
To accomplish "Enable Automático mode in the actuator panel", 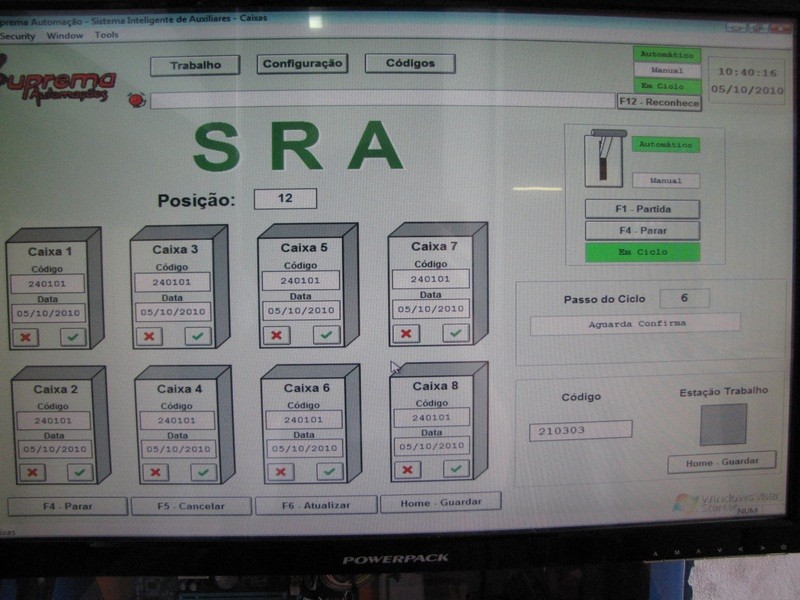I will point(666,145).
